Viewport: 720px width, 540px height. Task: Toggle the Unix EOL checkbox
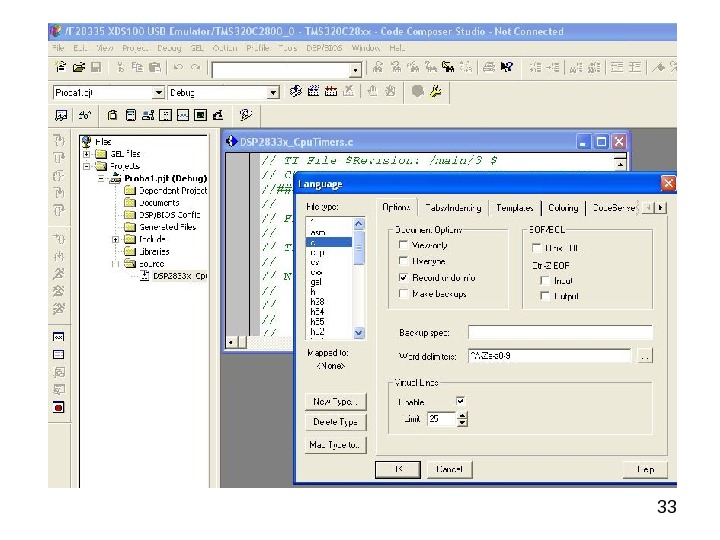point(536,248)
